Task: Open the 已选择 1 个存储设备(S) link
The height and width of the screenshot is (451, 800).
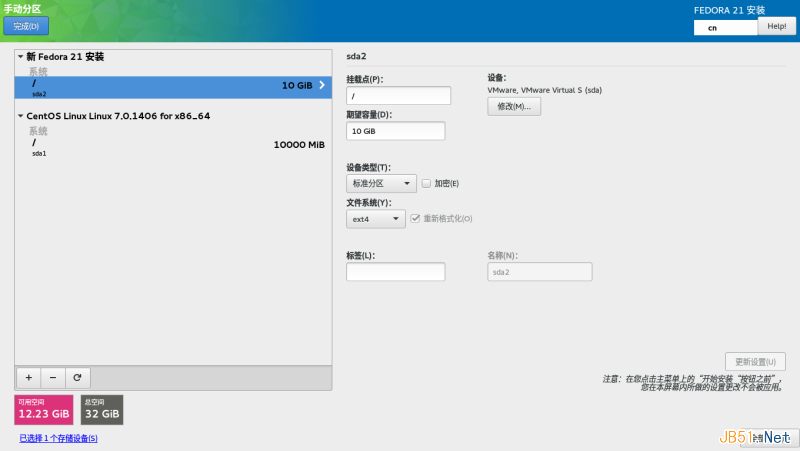Action: (58, 438)
